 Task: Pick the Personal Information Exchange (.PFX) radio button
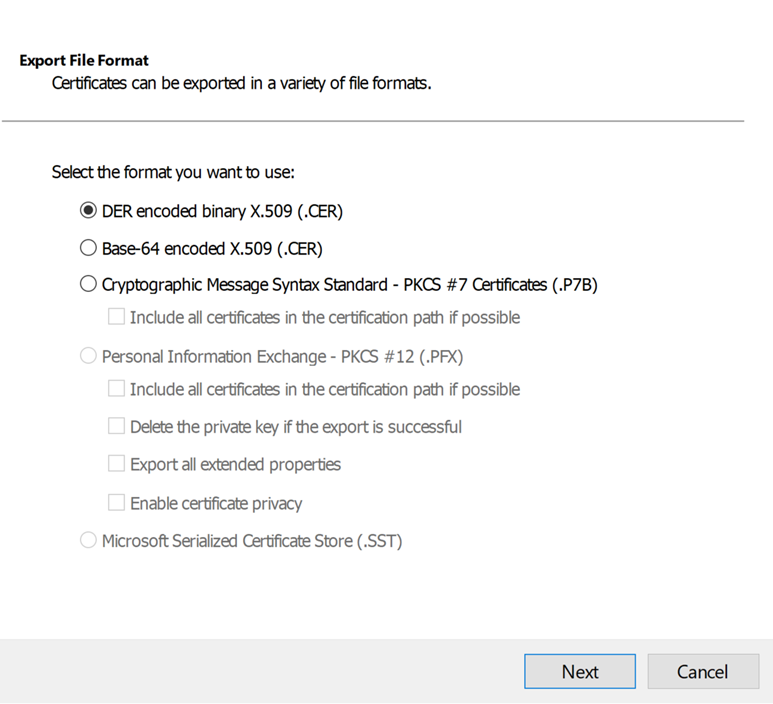pyautogui.click(x=88, y=356)
